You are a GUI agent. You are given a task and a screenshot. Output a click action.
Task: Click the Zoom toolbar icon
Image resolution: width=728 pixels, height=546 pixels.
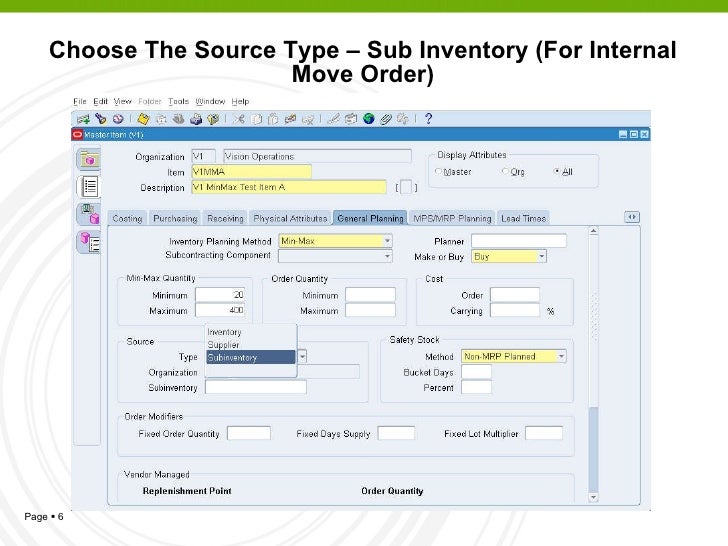[351, 119]
